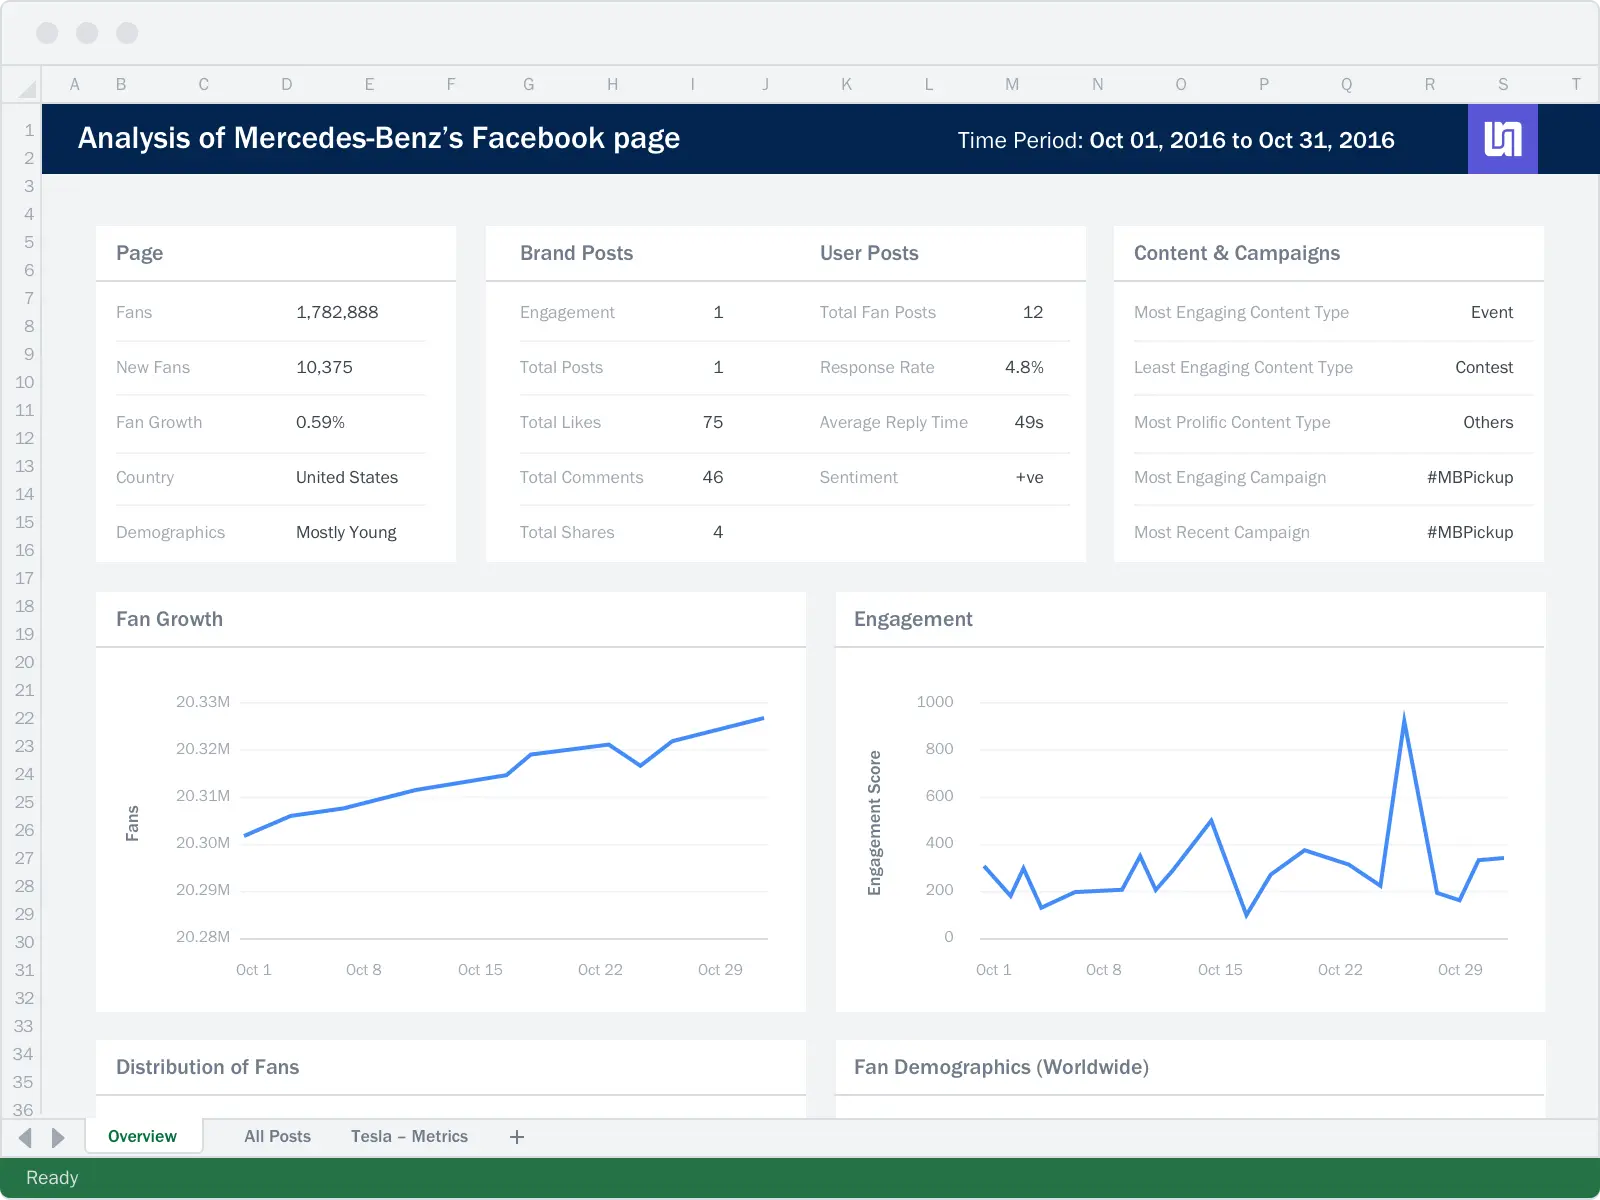Viewport: 1600px width, 1200px height.
Task: Switch to the Overview sheet tab
Action: tap(142, 1136)
